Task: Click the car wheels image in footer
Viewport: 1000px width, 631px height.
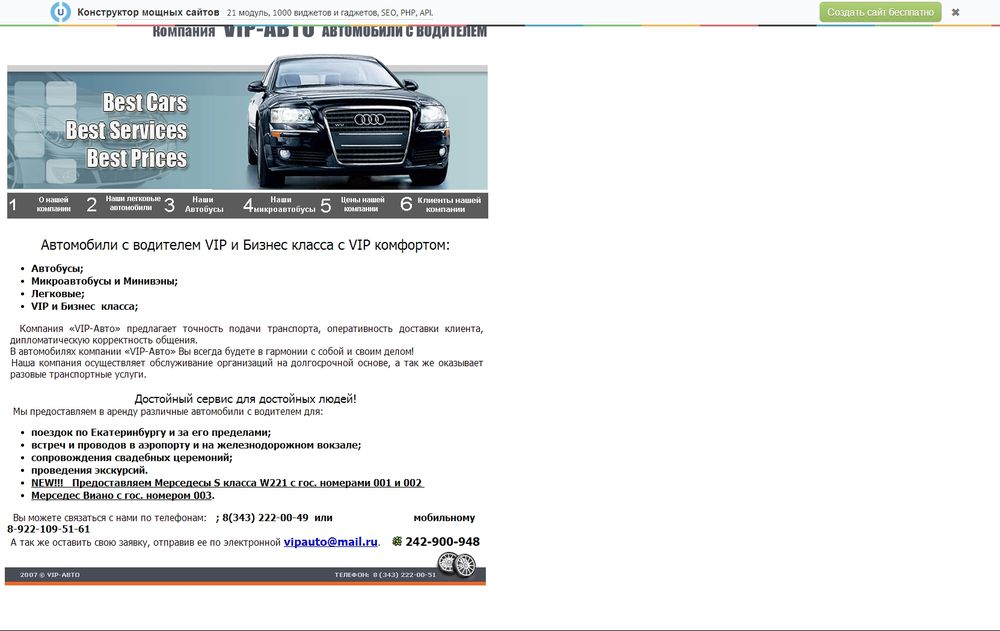Action: point(457,564)
